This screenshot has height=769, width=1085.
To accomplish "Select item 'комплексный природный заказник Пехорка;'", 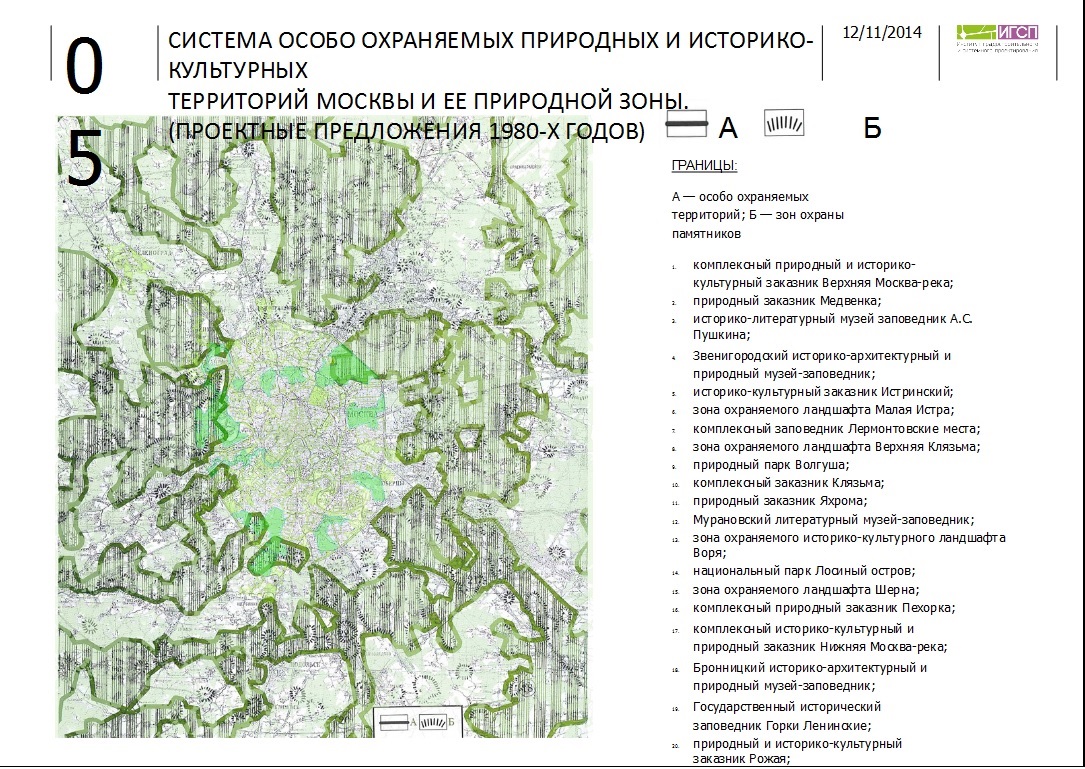I will (x=823, y=608).
